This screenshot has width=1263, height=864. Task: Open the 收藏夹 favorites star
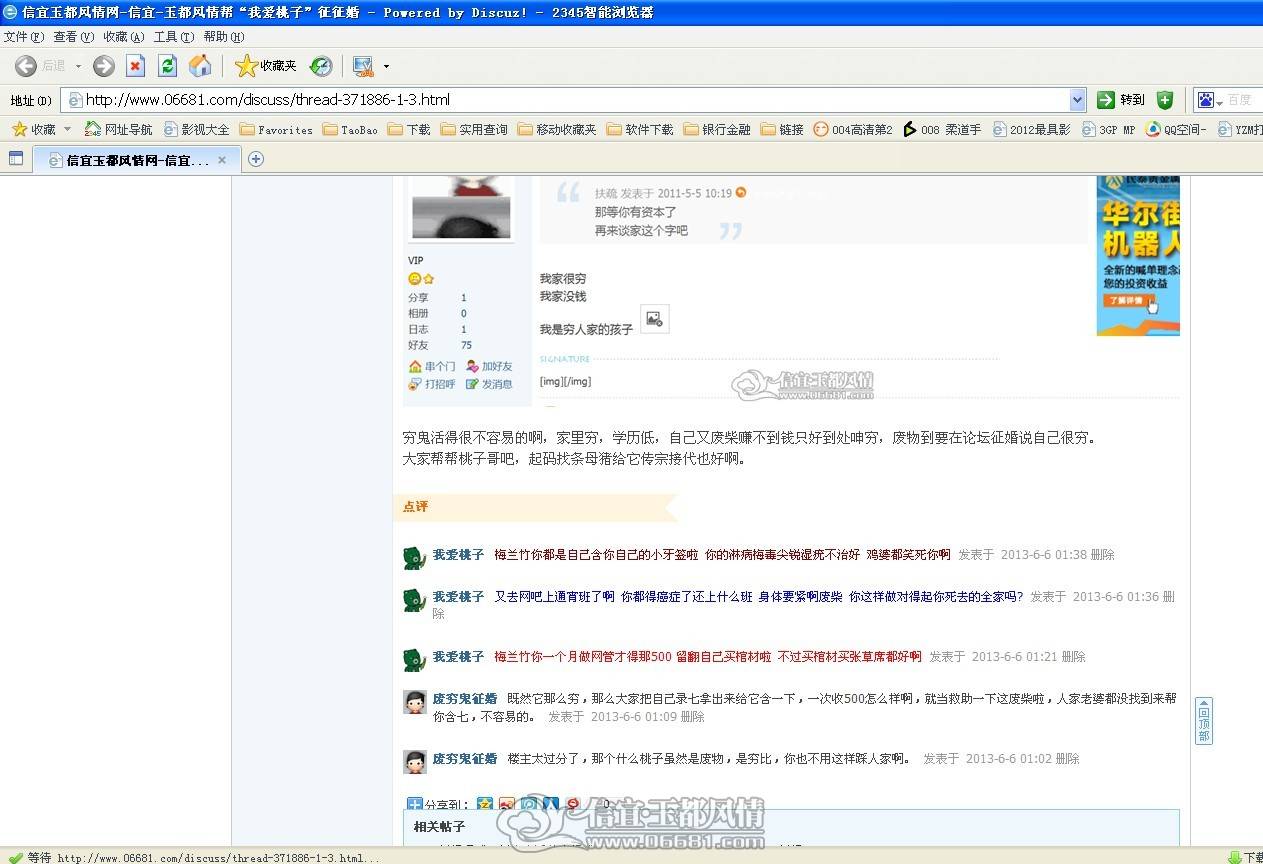[x=266, y=66]
